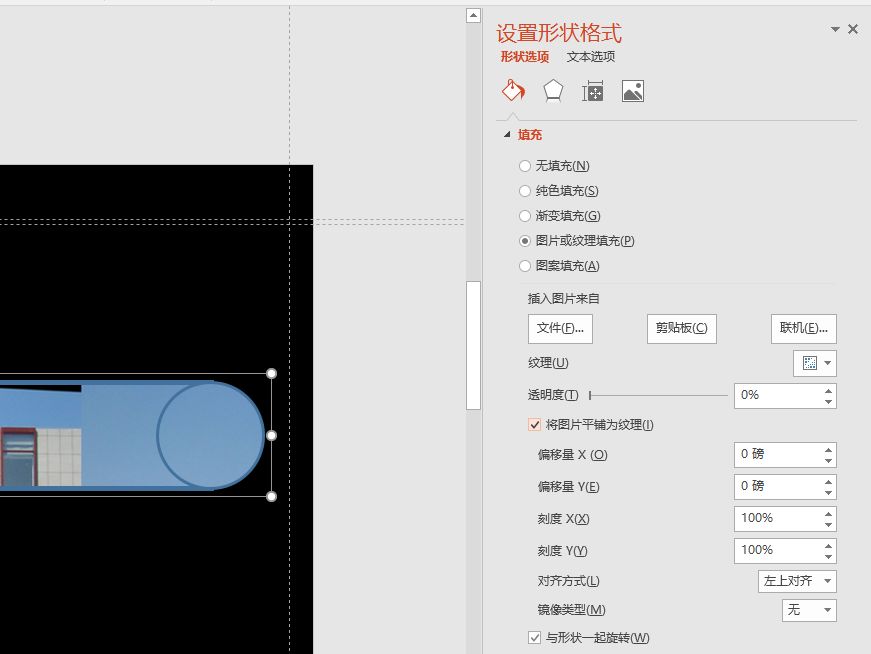Decrease 偏移量 Y with down spinner
Screen dimensions: 871x654
tap(829, 492)
